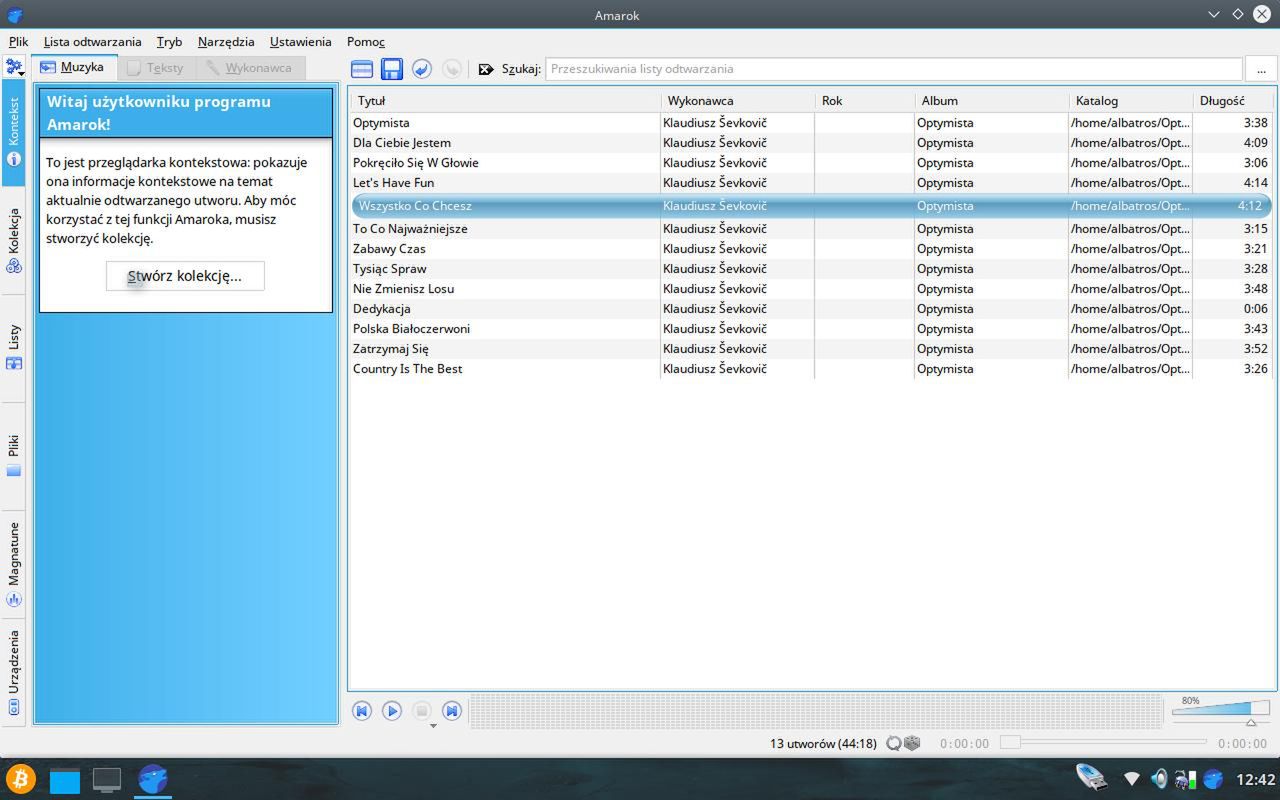Select the track Dla Ciebie Jestem

[811, 143]
